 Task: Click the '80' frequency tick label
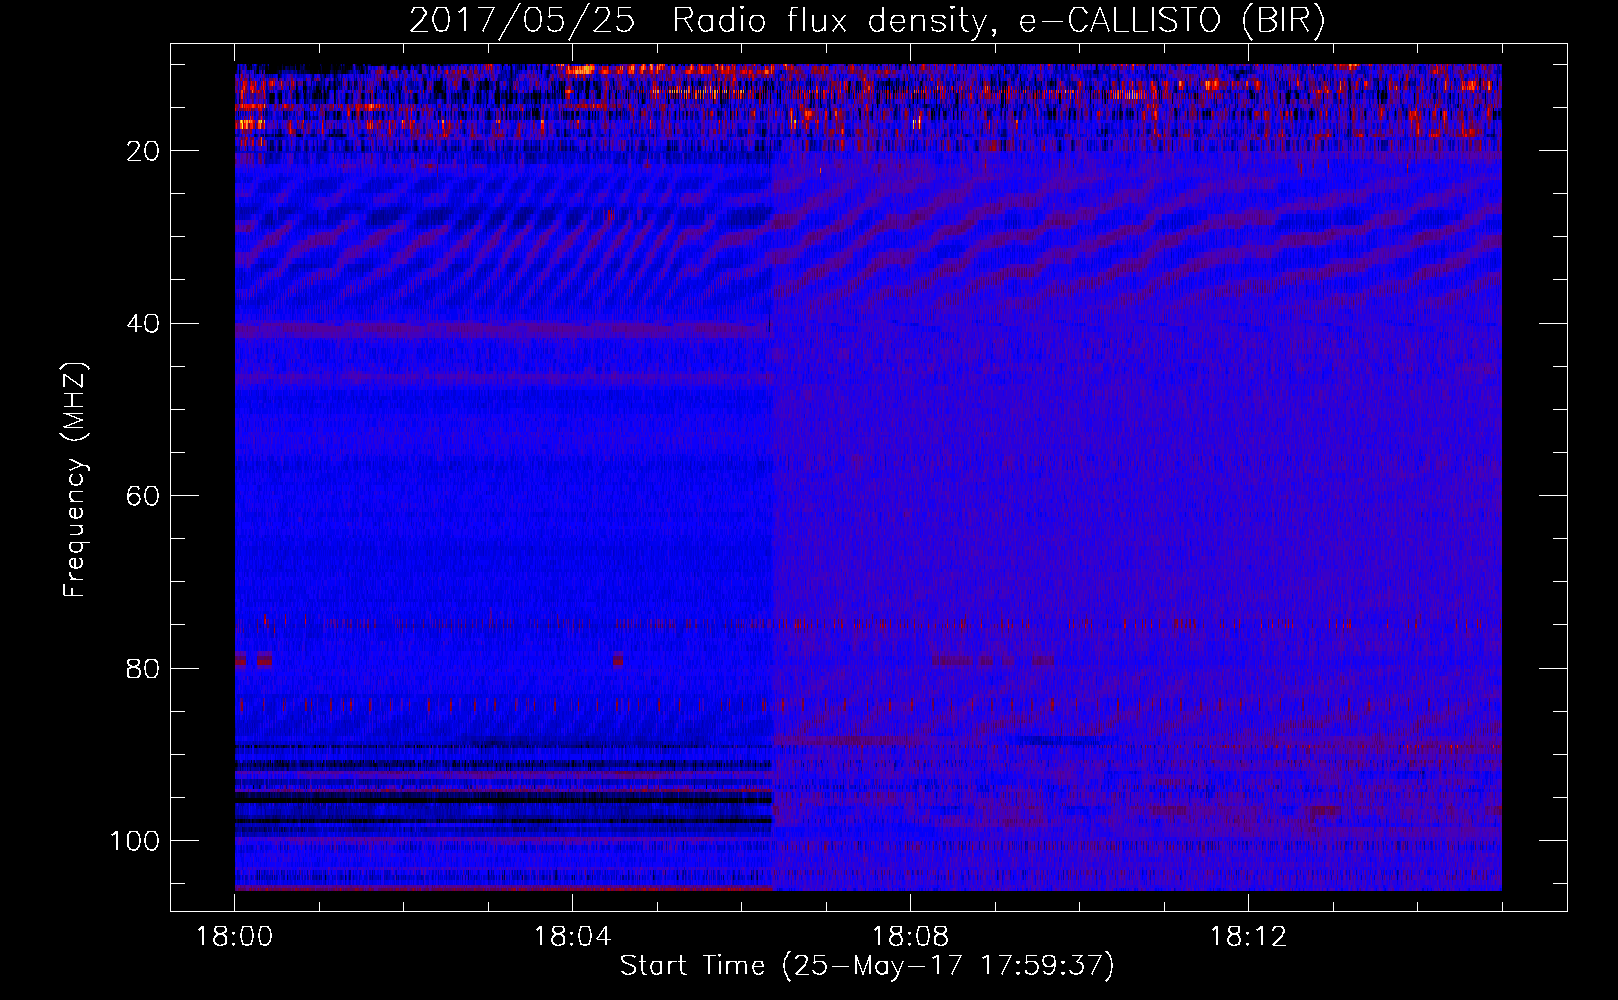[x=143, y=669]
